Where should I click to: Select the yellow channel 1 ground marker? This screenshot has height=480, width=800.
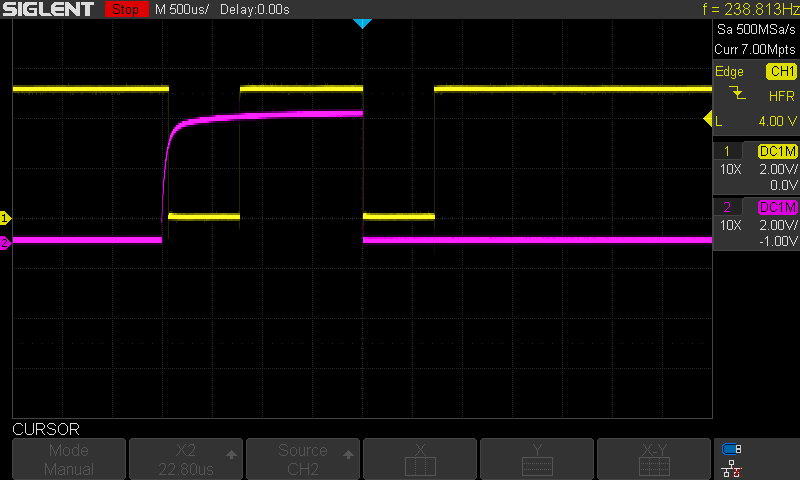point(5,218)
